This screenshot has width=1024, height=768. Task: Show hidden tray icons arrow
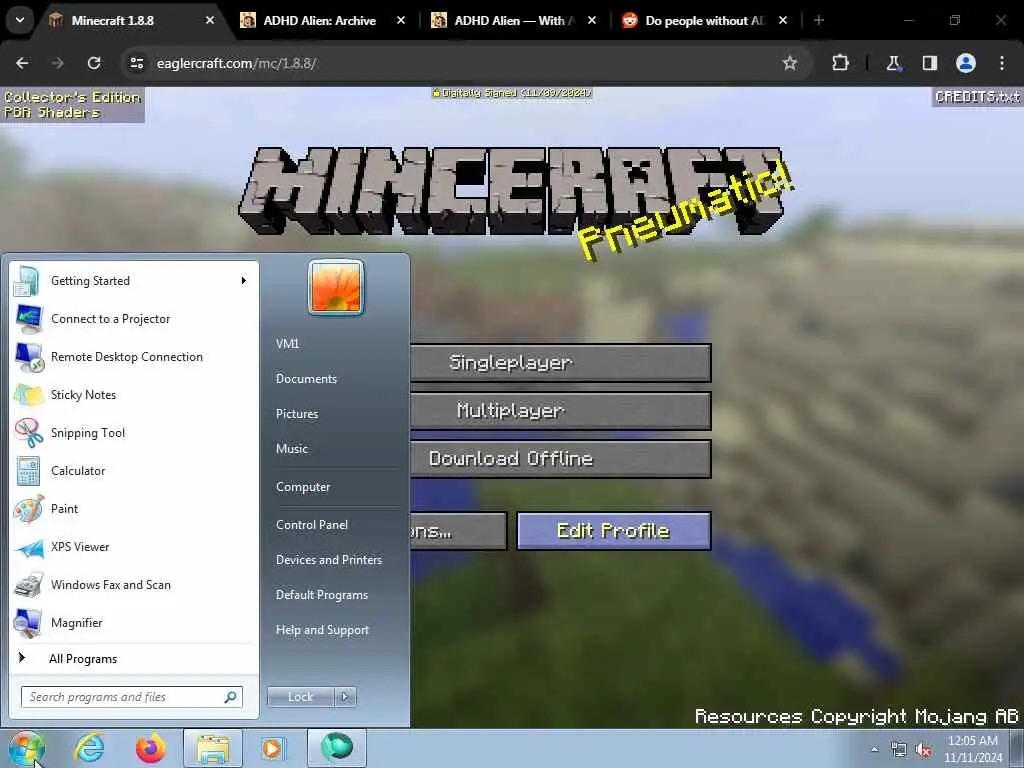click(874, 750)
